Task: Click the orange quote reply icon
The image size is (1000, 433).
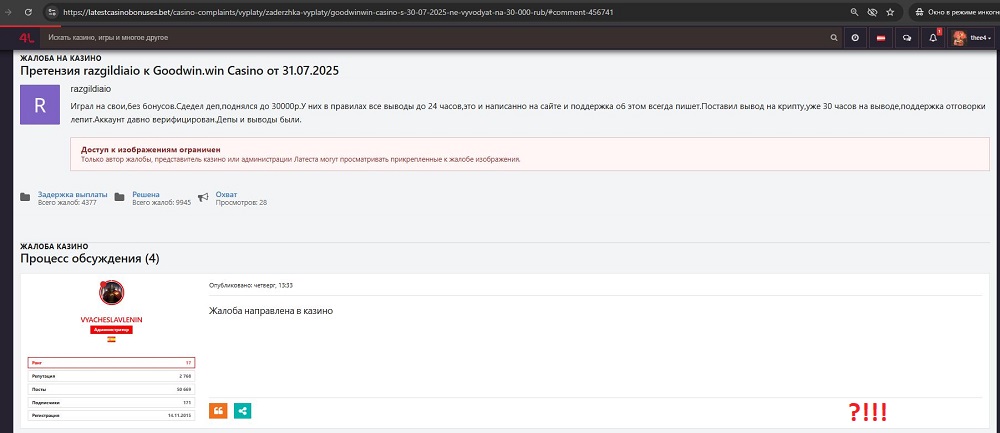Action: tap(218, 410)
